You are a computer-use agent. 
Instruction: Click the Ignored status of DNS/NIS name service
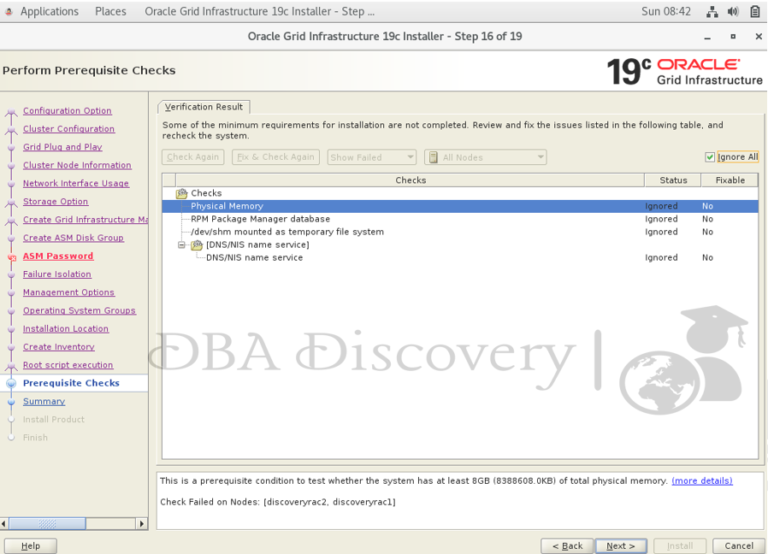pyautogui.click(x=661, y=258)
